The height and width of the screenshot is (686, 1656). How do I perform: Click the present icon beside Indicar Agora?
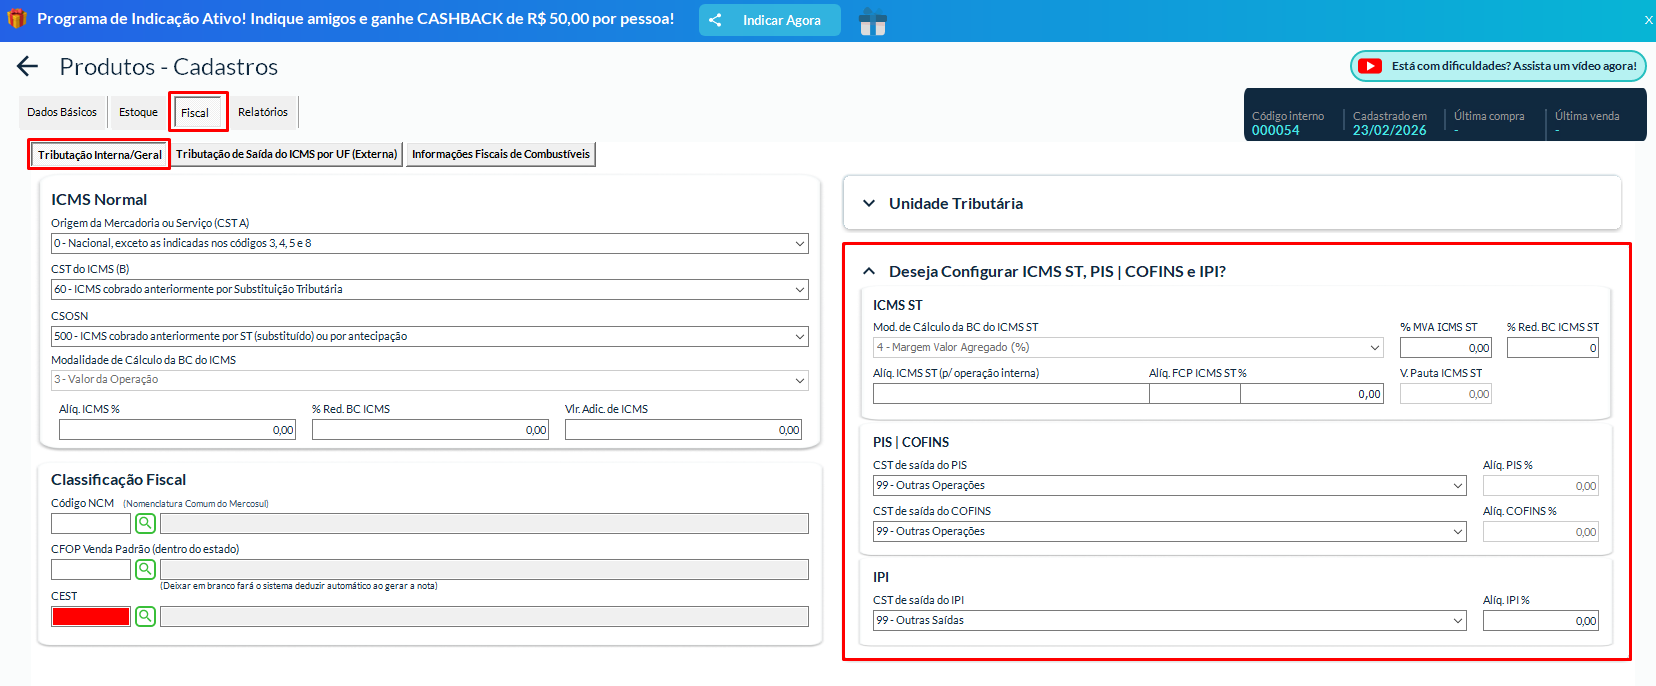coord(873,21)
